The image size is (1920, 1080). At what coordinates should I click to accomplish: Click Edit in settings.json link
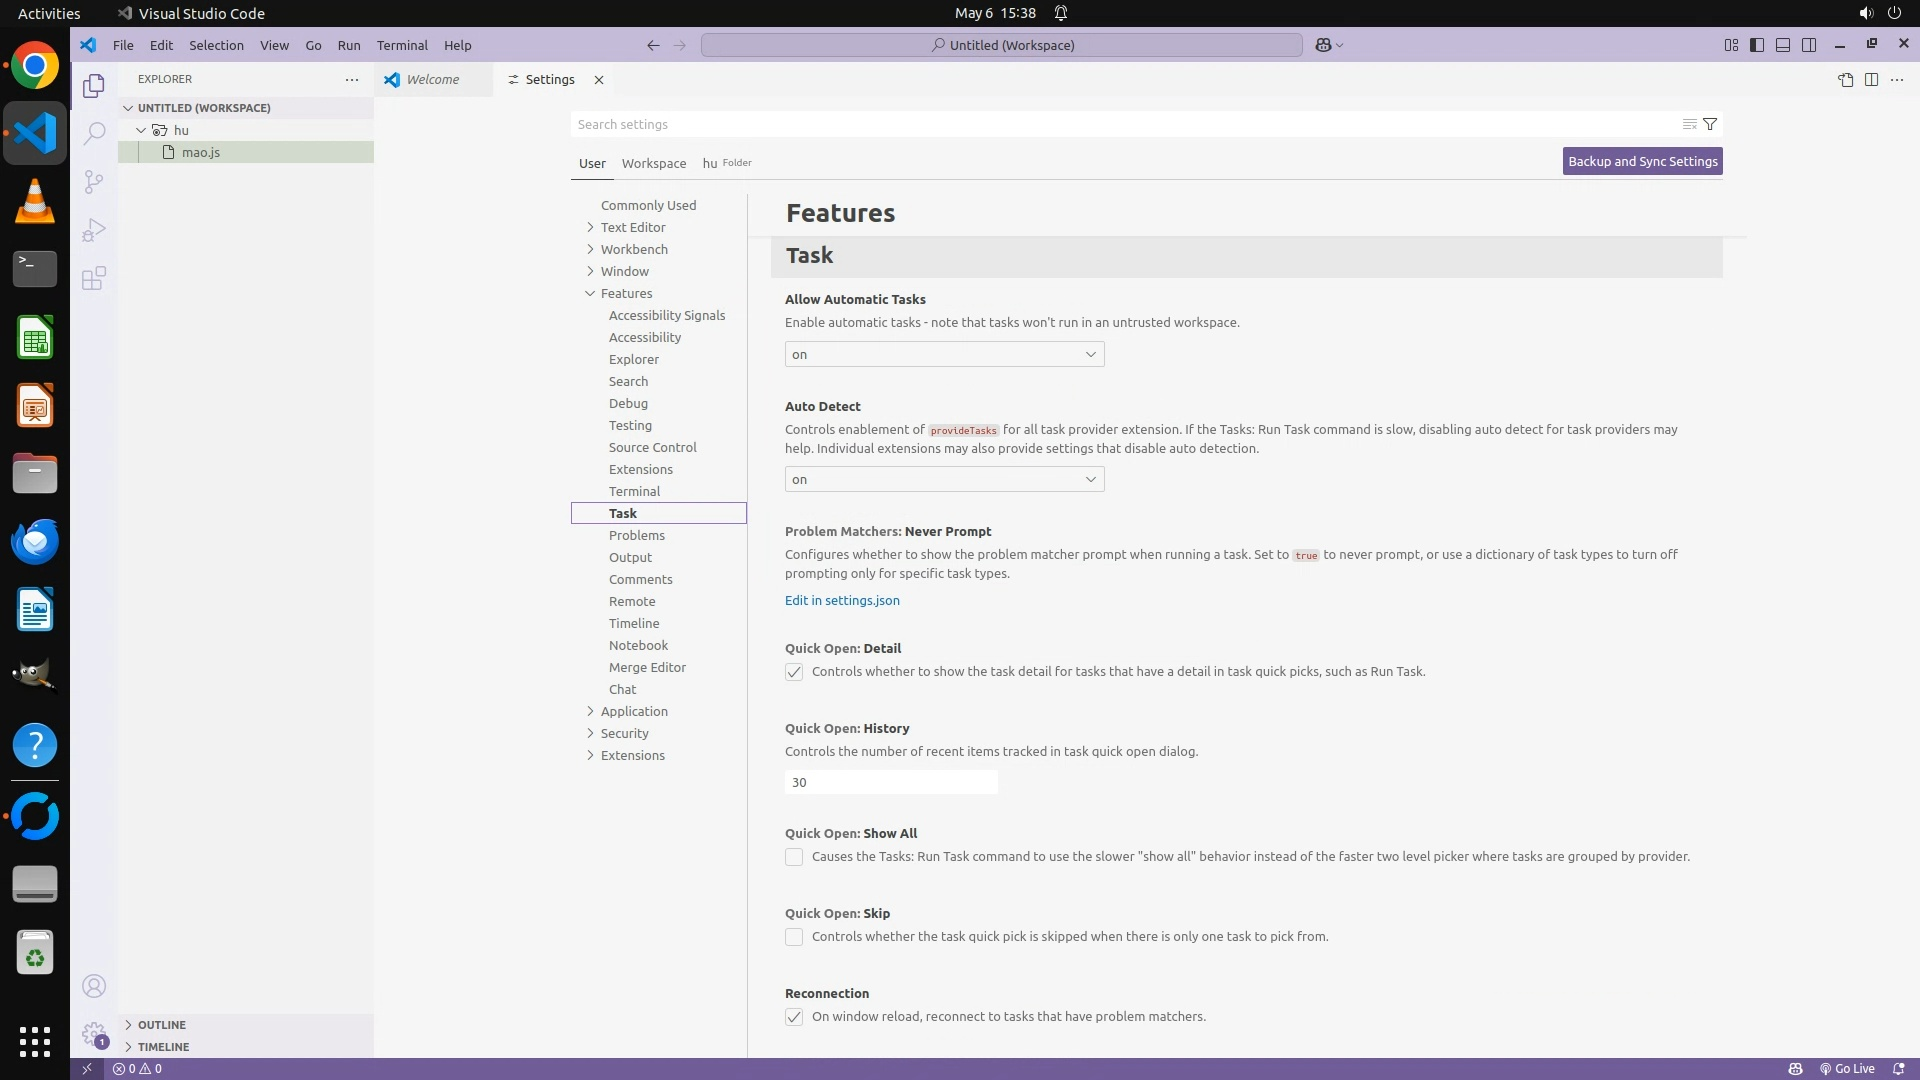(842, 600)
